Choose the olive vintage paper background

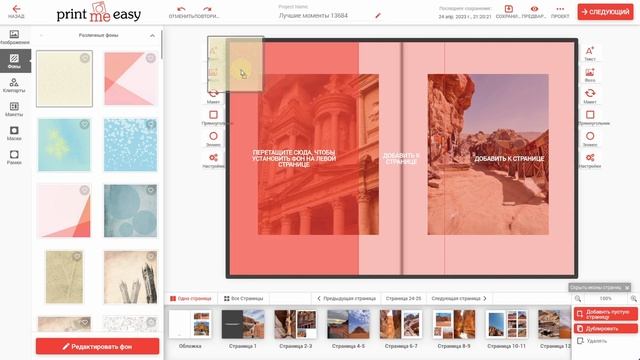tap(64, 277)
